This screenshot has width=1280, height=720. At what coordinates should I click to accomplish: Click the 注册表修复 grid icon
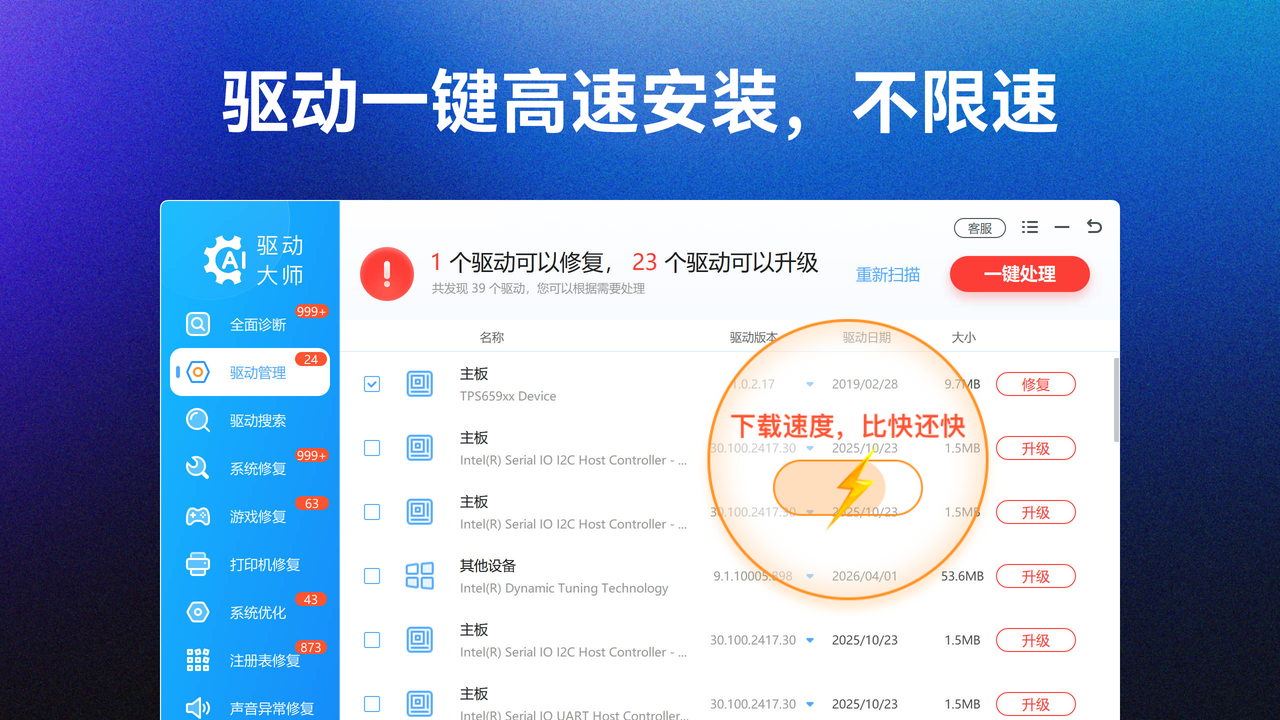click(198, 660)
